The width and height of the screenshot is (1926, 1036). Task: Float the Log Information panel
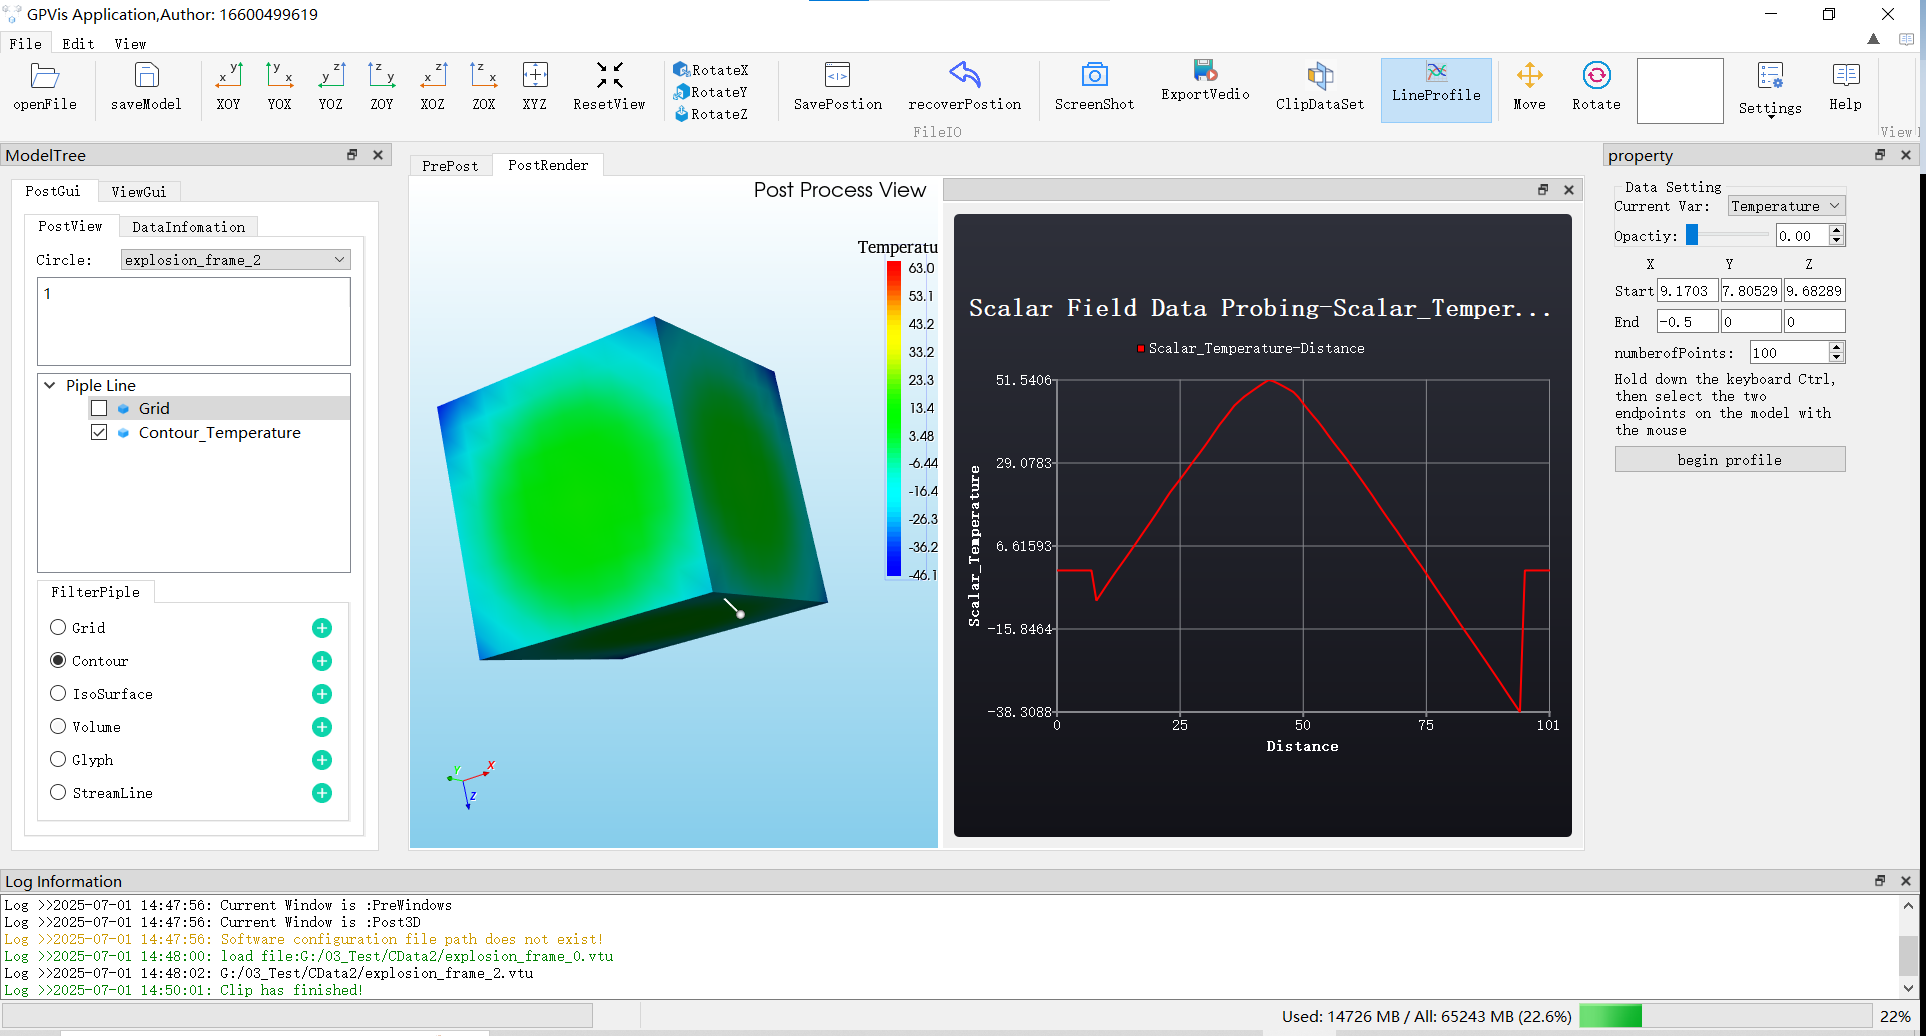[1880, 881]
